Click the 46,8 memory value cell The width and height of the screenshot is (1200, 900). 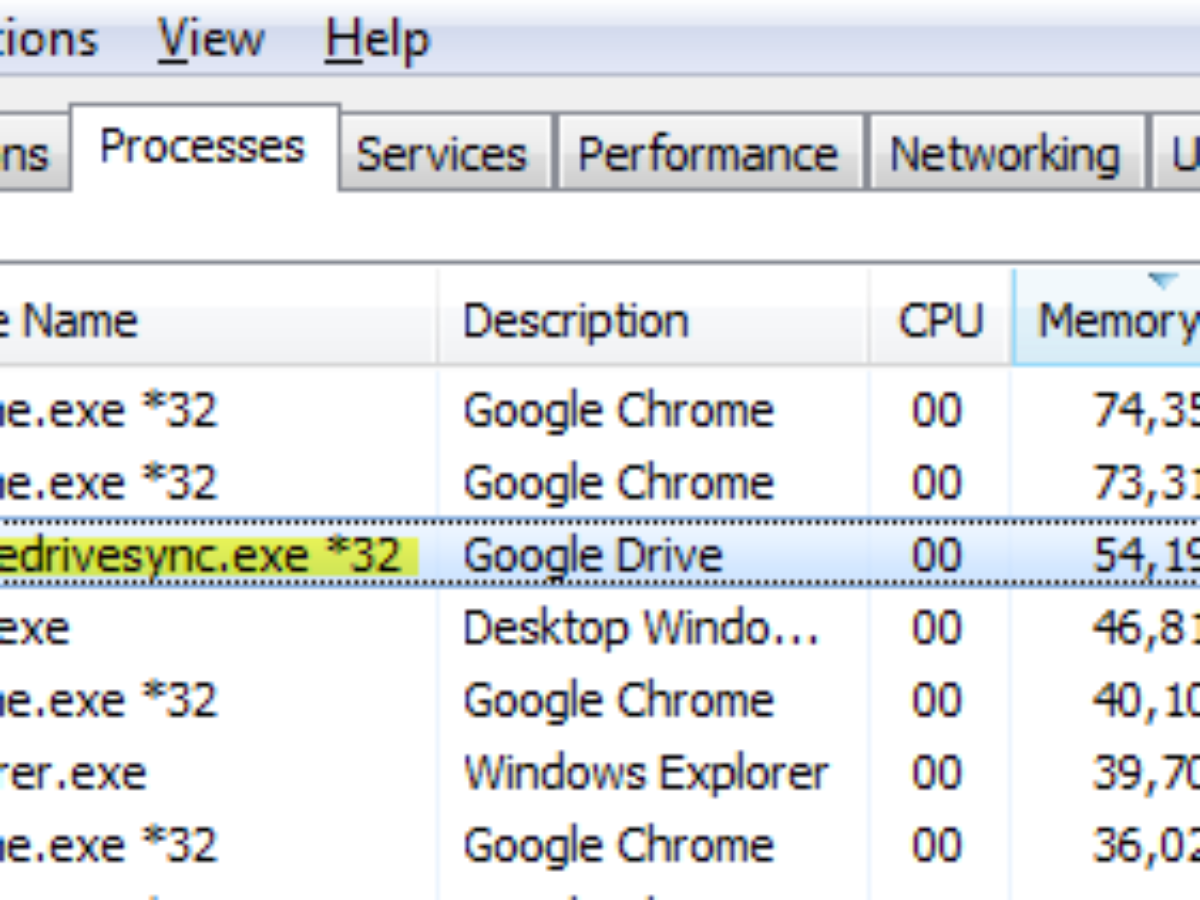click(x=1145, y=629)
